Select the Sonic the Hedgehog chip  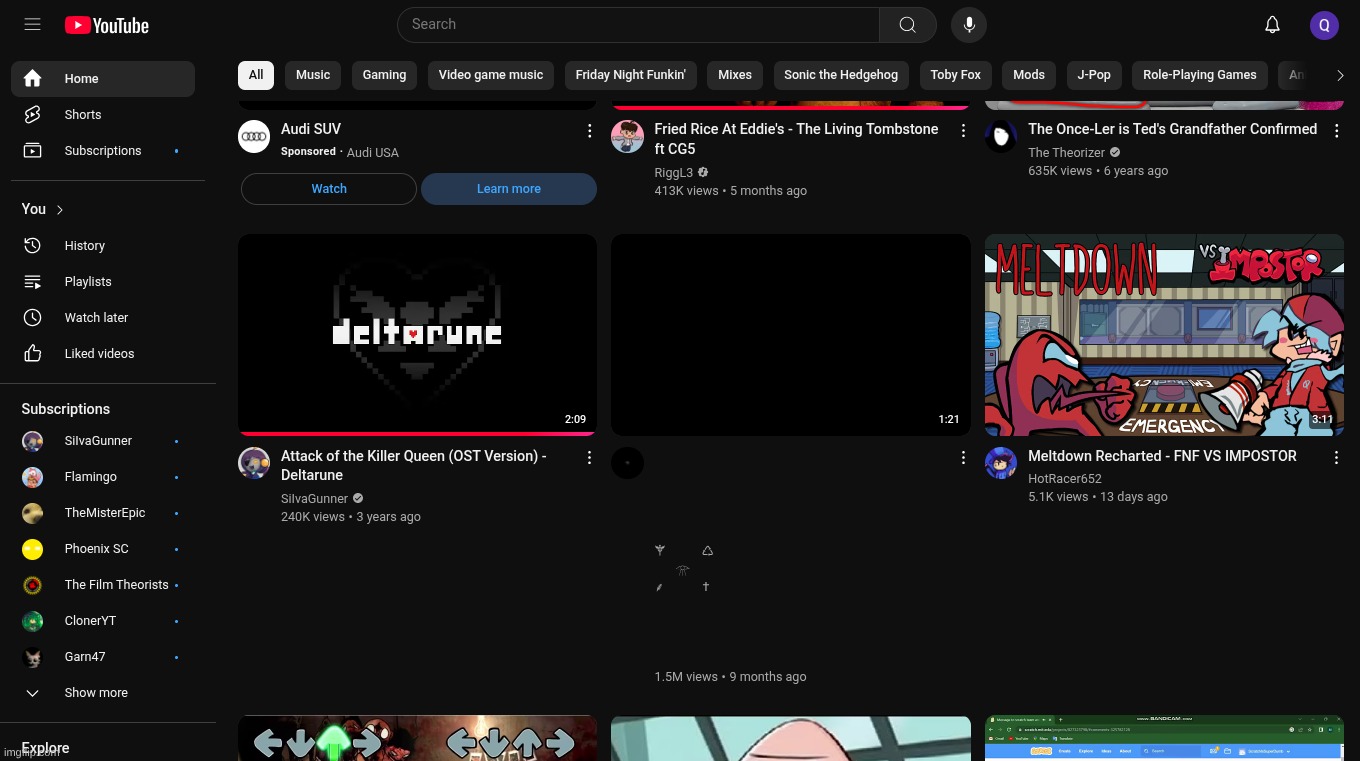tap(841, 75)
